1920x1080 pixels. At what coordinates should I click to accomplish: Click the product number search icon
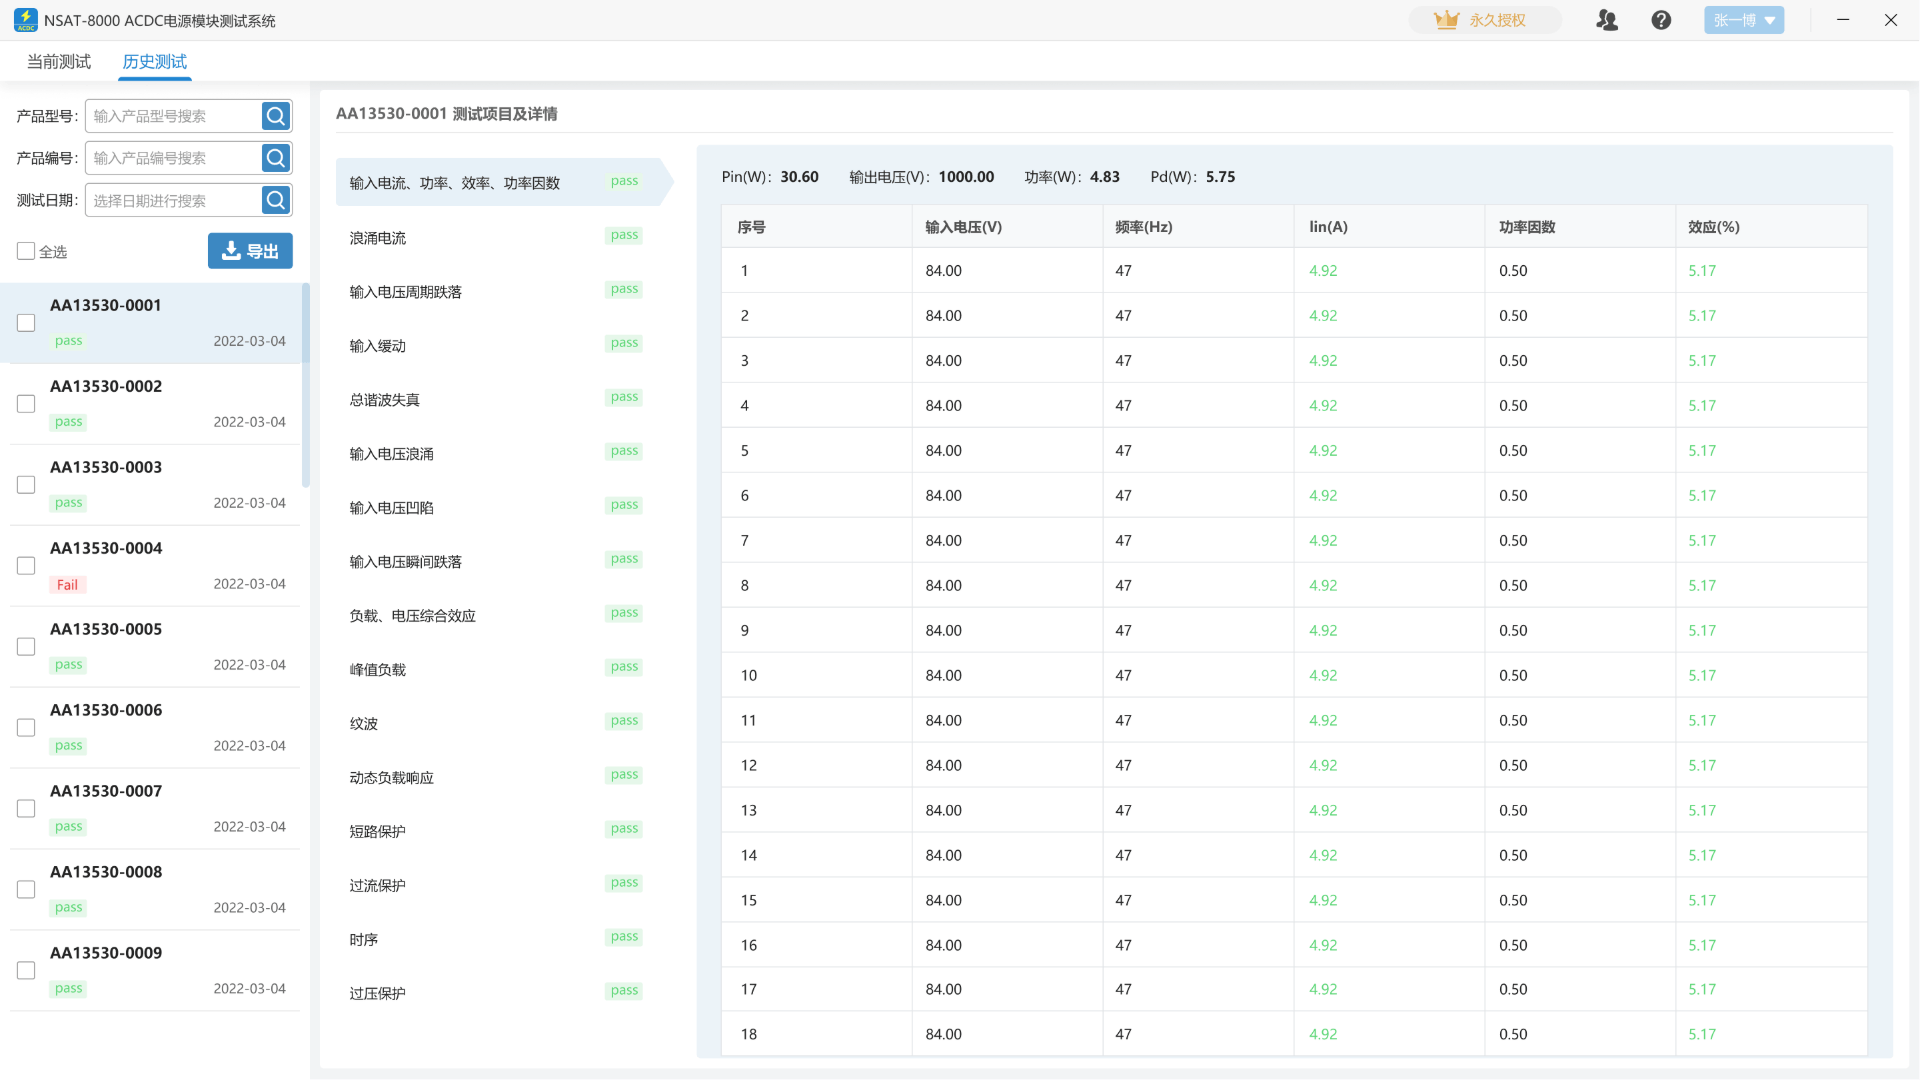pyautogui.click(x=276, y=158)
